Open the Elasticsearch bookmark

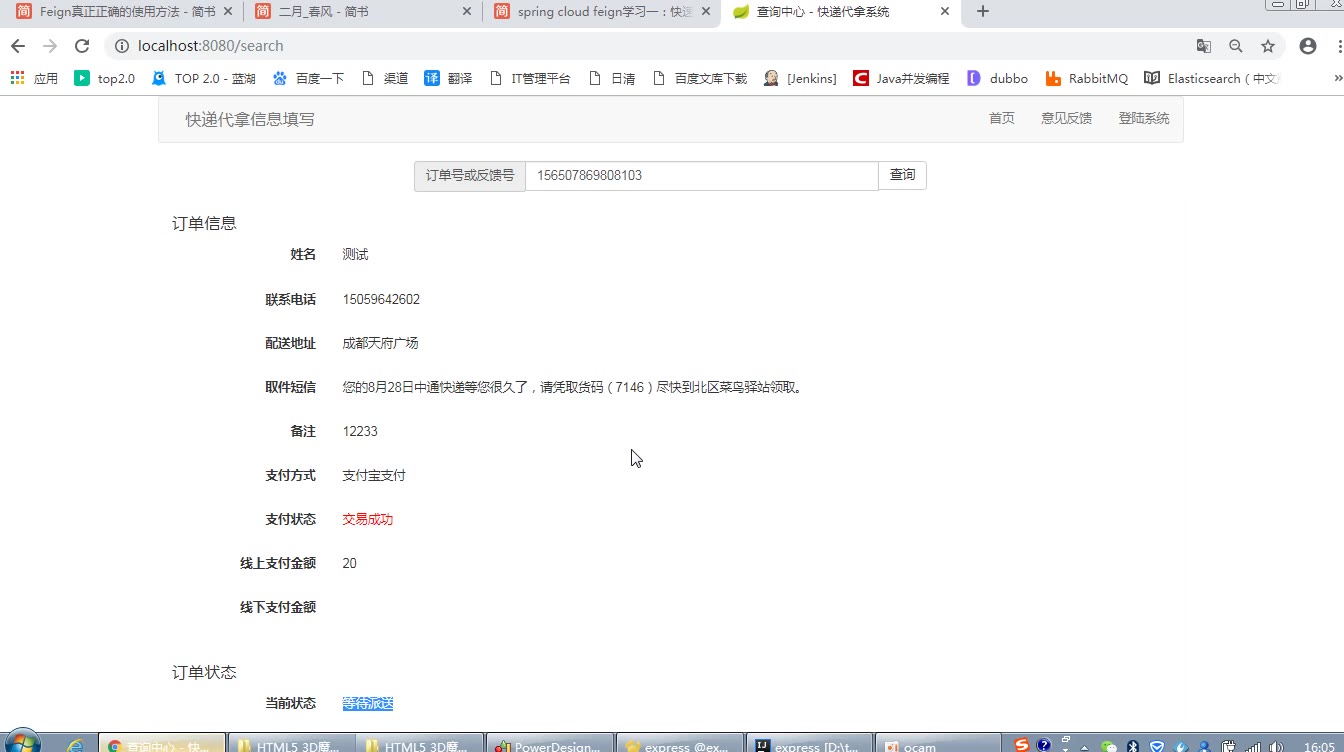click(1211, 78)
